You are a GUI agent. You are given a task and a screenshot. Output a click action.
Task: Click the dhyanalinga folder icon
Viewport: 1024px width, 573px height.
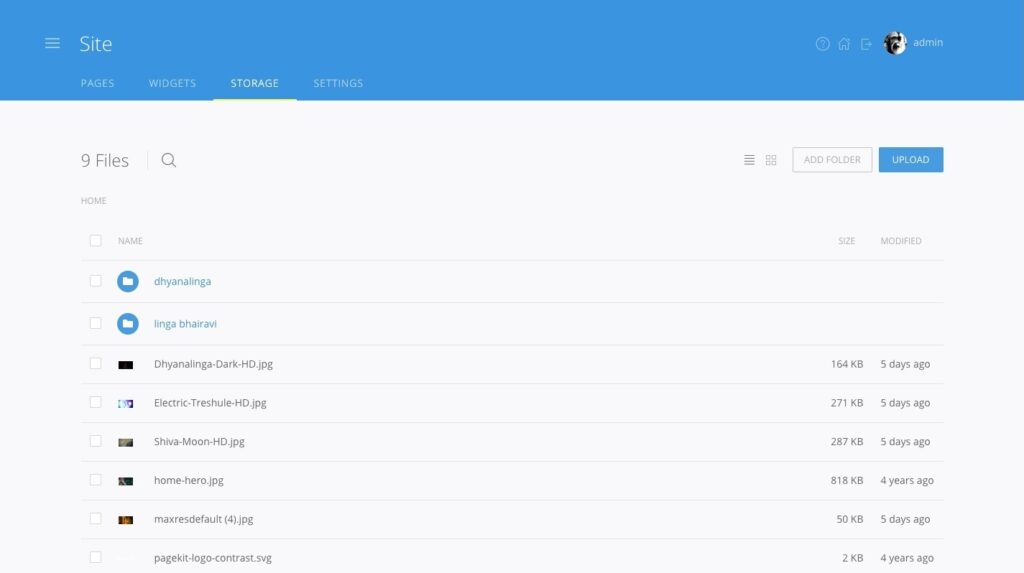pyautogui.click(x=127, y=282)
